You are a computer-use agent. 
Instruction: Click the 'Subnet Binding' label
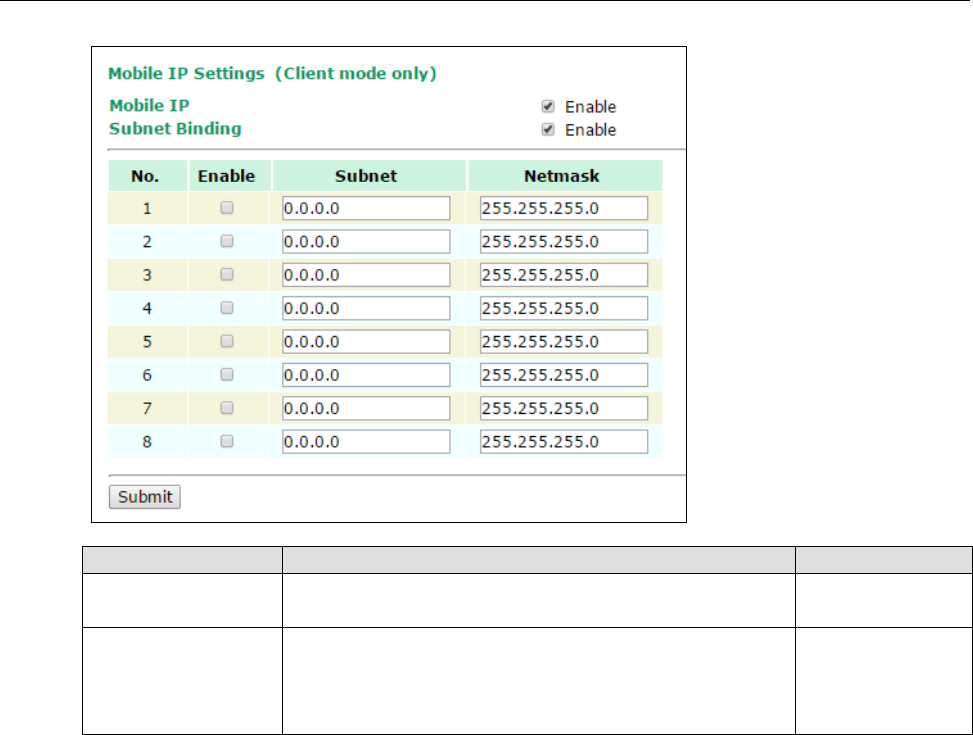[176, 129]
